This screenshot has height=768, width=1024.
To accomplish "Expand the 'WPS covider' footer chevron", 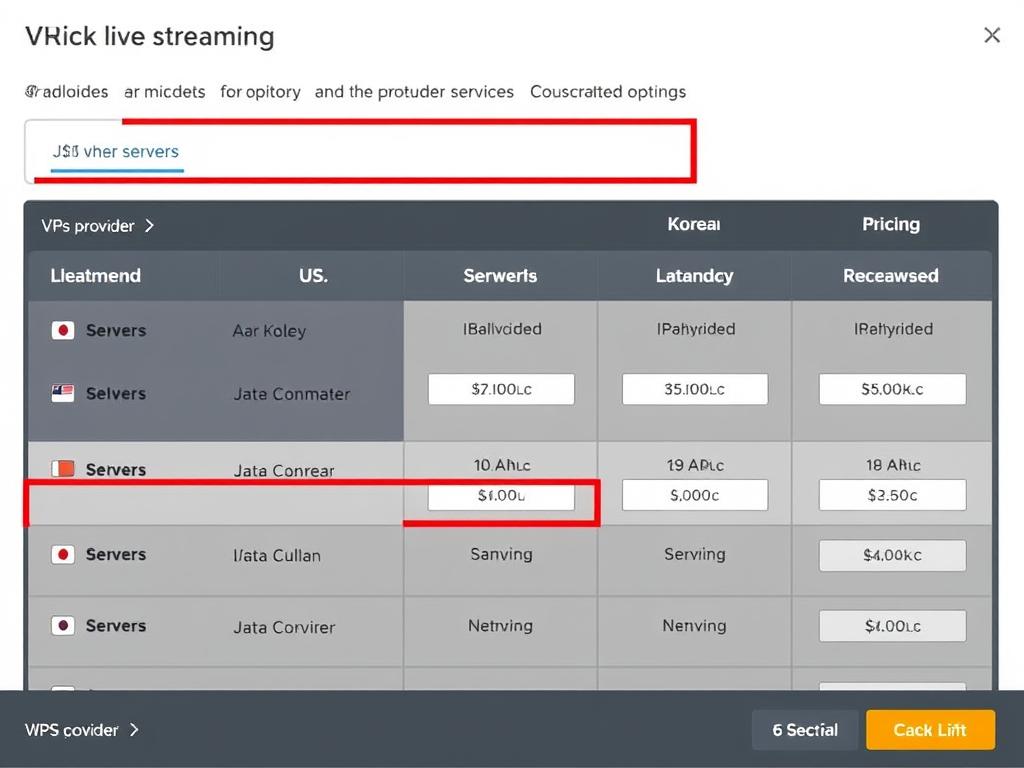I will (x=134, y=729).
